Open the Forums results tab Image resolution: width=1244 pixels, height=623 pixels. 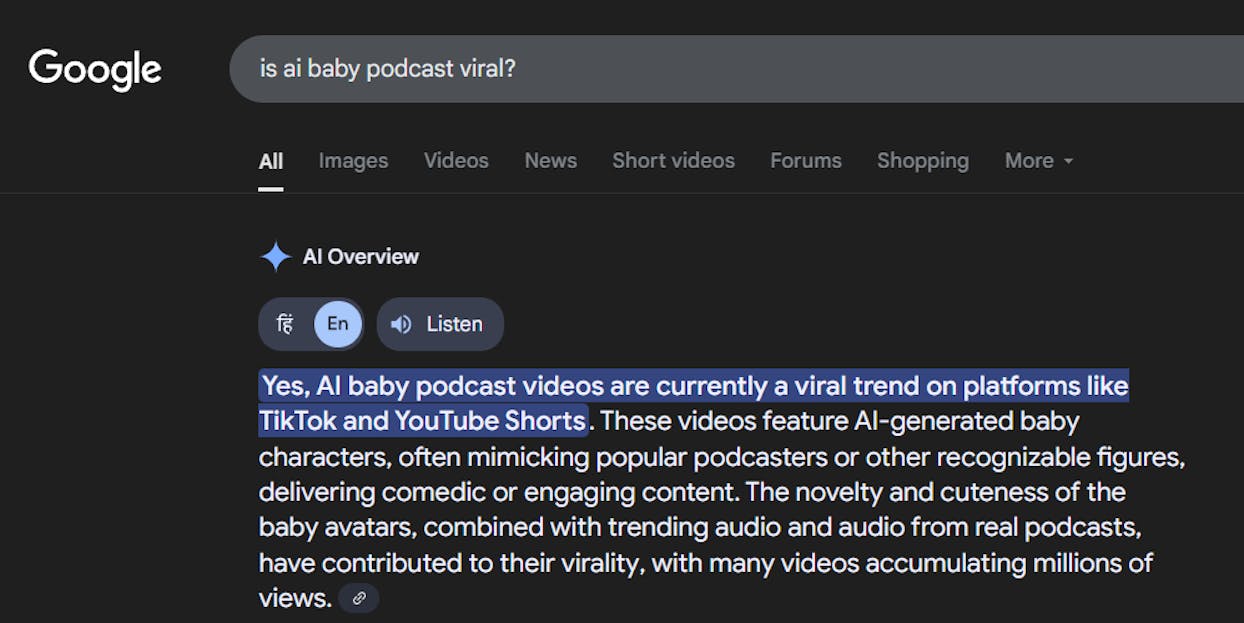coord(805,160)
